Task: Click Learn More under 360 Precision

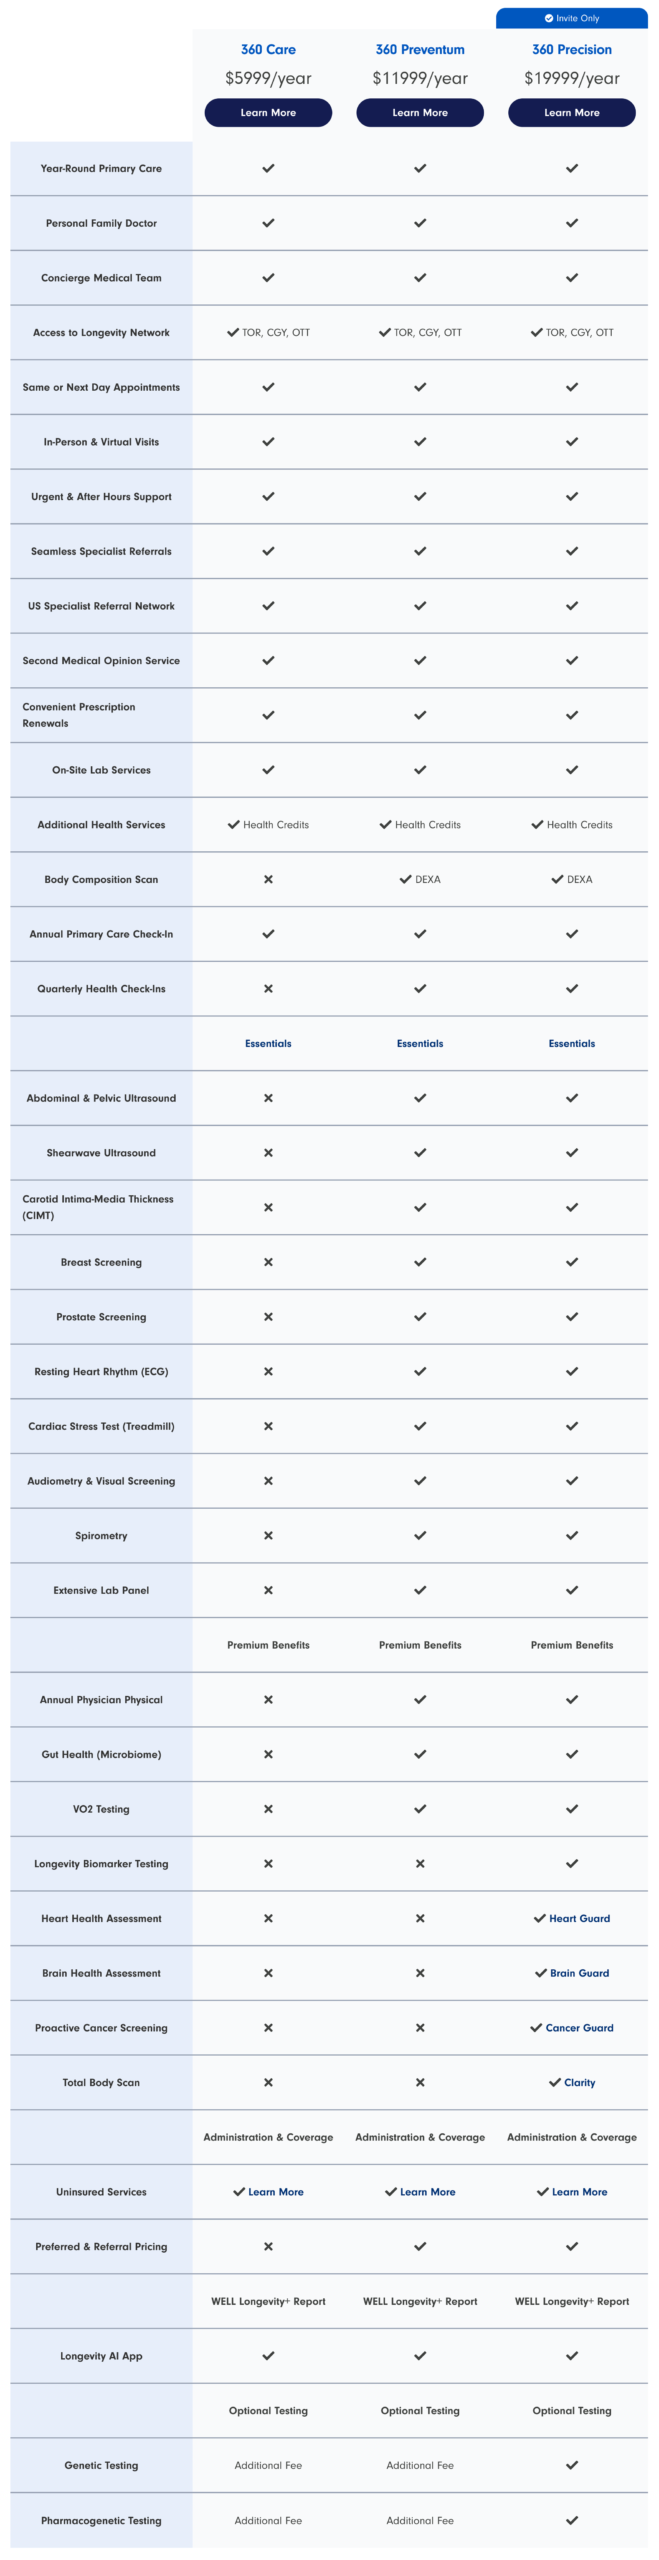Action: click(x=572, y=113)
